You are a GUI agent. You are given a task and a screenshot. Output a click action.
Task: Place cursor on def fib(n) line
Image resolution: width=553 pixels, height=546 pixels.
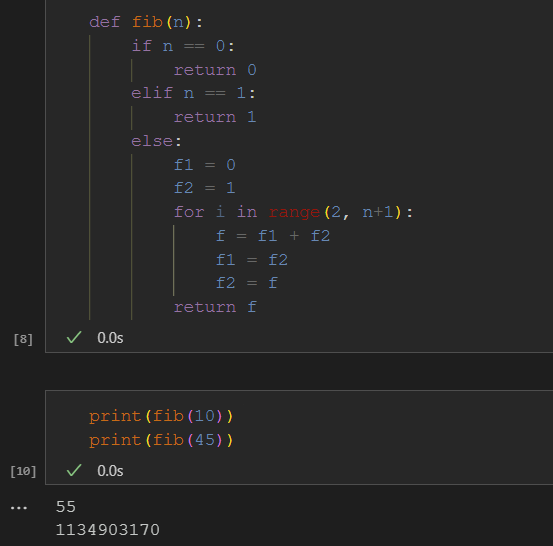coord(146,22)
